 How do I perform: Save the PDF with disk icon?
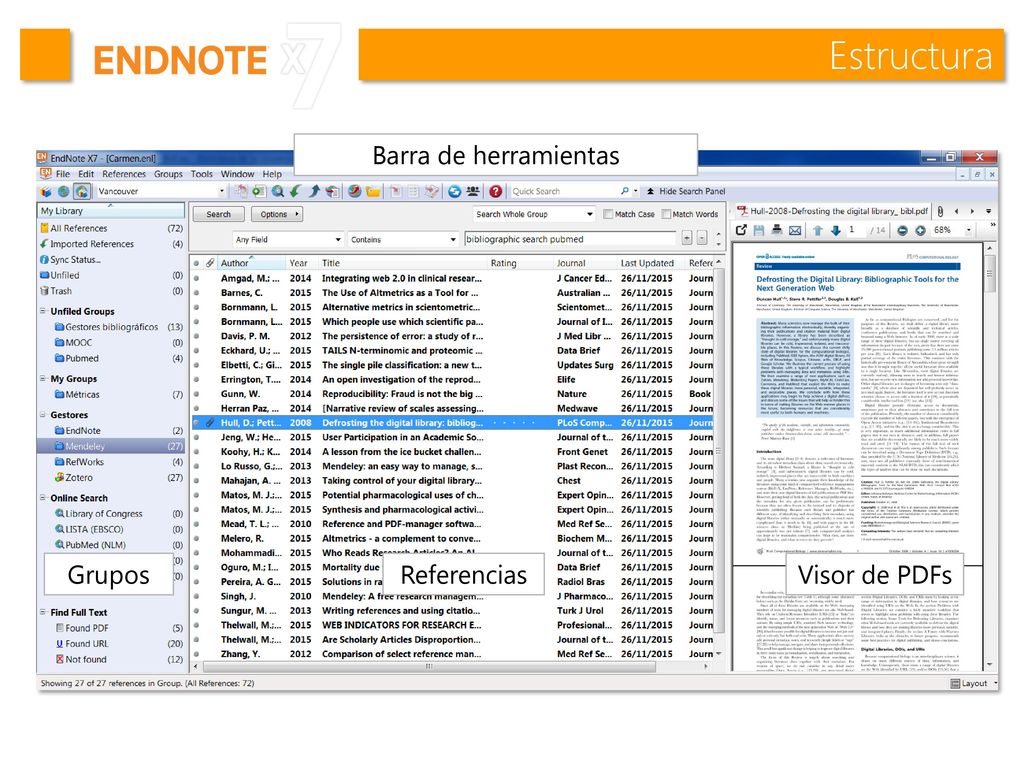(759, 230)
